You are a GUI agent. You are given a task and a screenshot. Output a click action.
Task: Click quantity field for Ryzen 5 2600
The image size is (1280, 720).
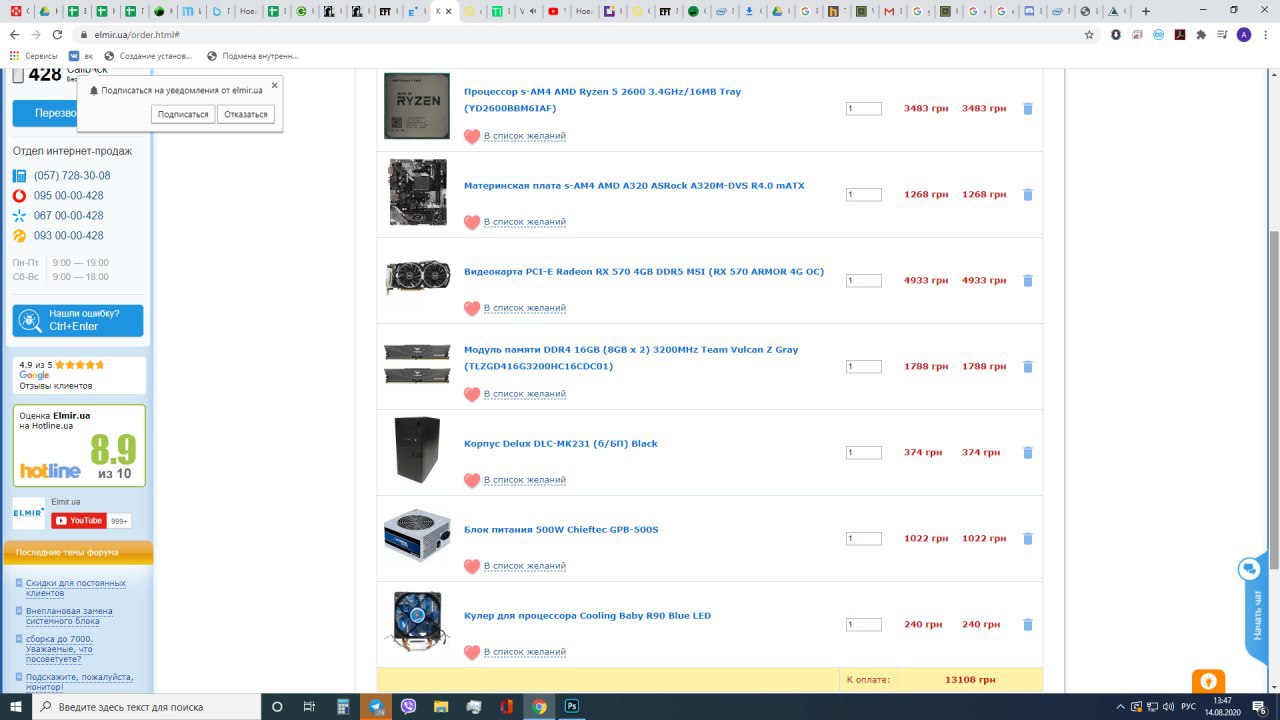[864, 109]
